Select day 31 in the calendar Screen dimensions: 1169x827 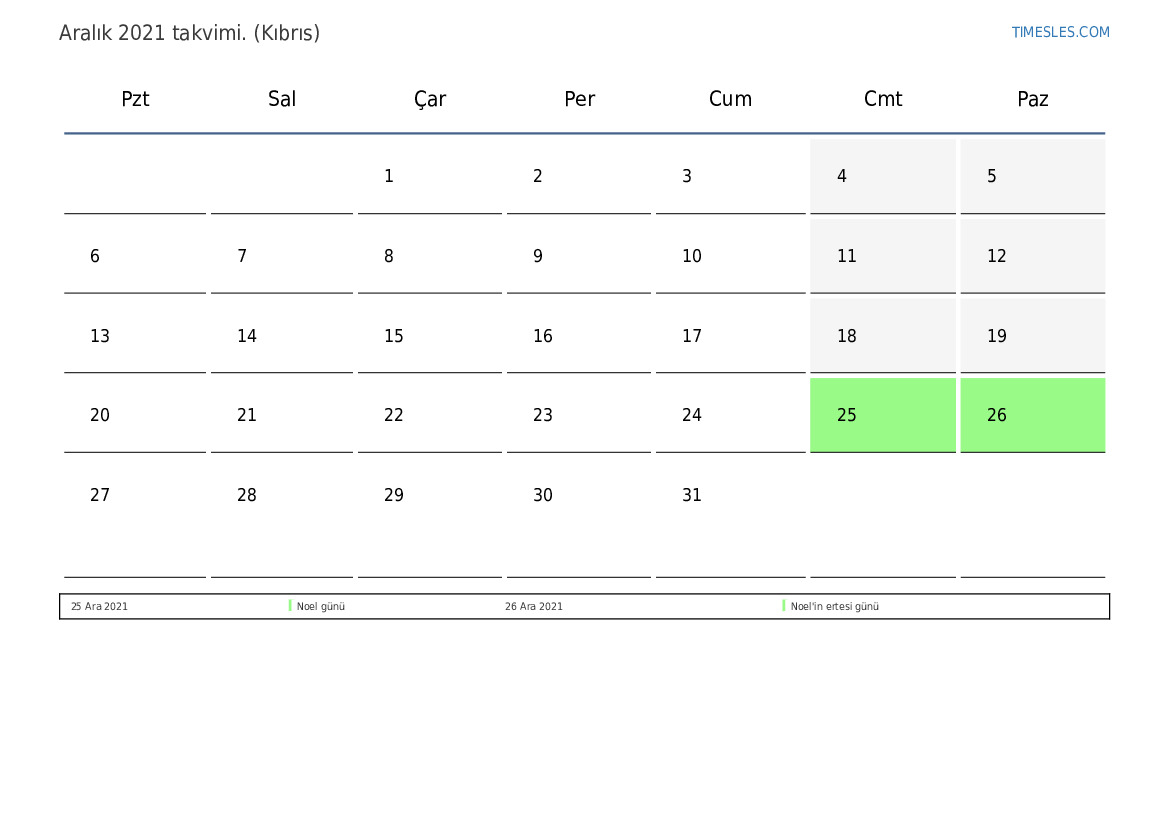pyautogui.click(x=692, y=495)
